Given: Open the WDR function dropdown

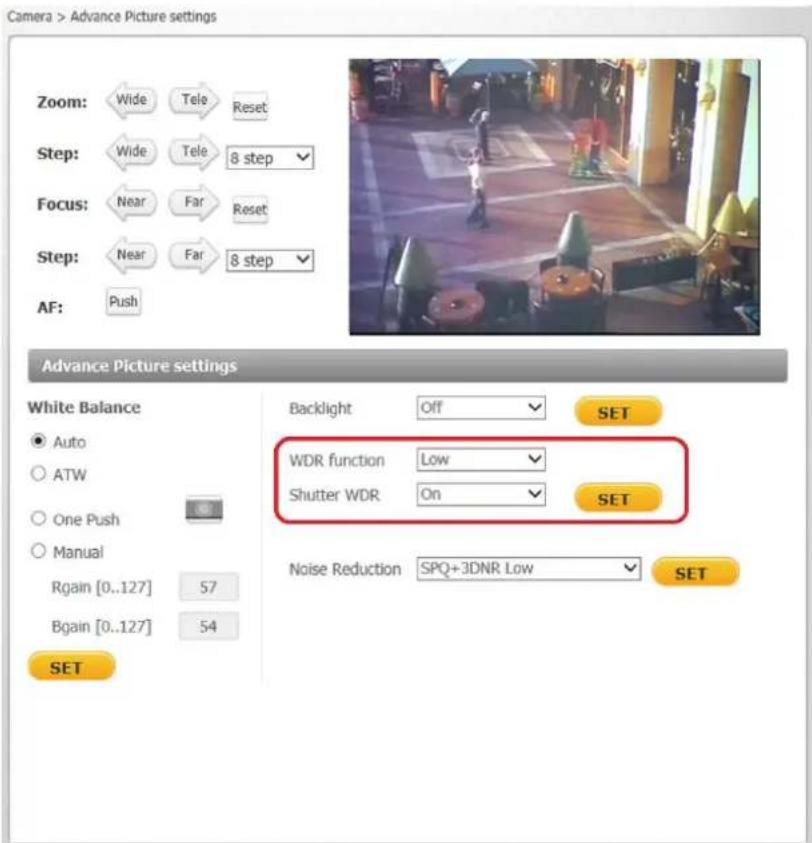Looking at the screenshot, I should 481,460.
